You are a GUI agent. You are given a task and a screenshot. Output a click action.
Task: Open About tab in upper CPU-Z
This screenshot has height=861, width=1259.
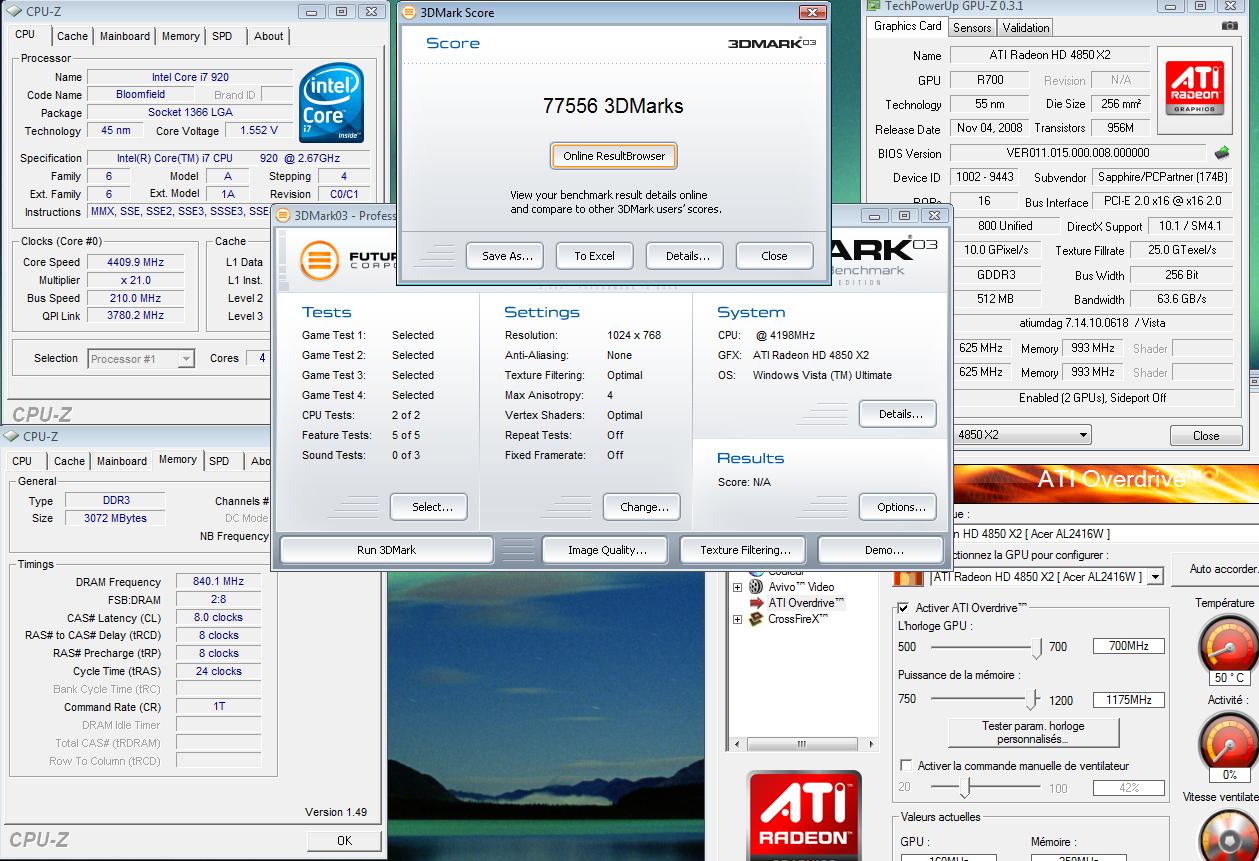point(268,36)
